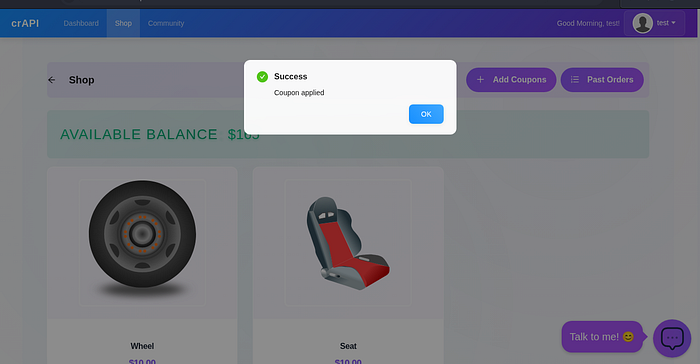Click the user avatar icon

[x=643, y=23]
